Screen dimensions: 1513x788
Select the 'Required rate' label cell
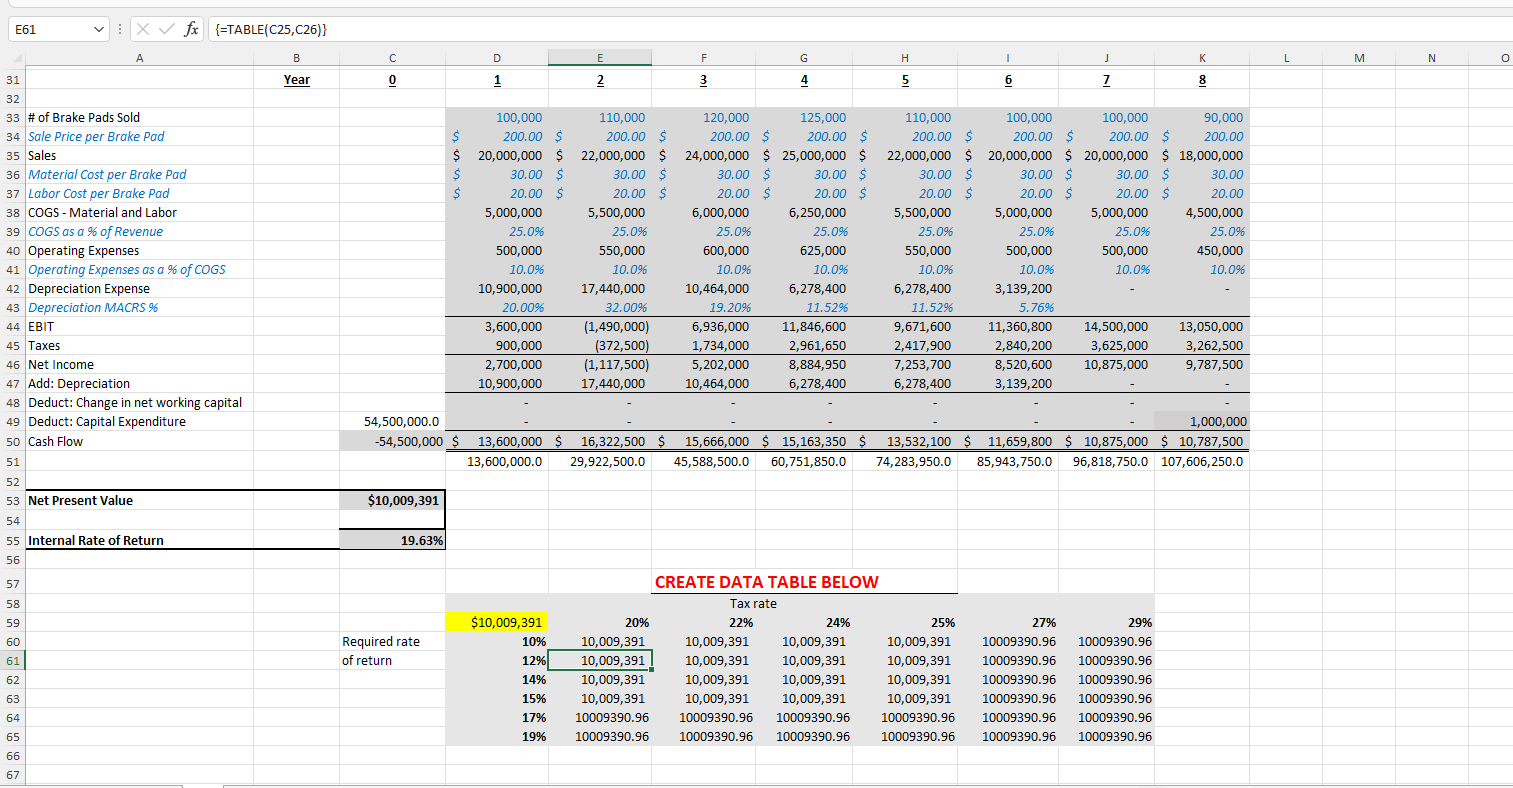coord(381,641)
